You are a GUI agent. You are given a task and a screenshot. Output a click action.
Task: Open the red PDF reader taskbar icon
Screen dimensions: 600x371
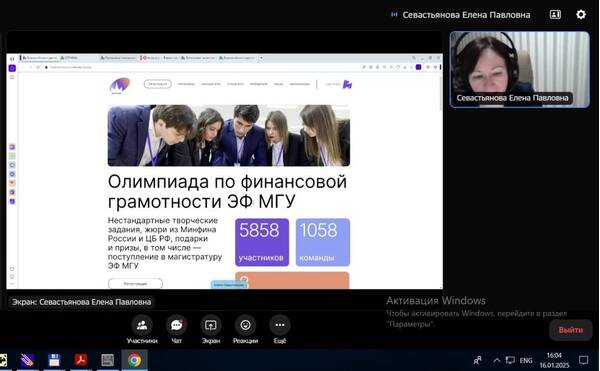(81, 360)
